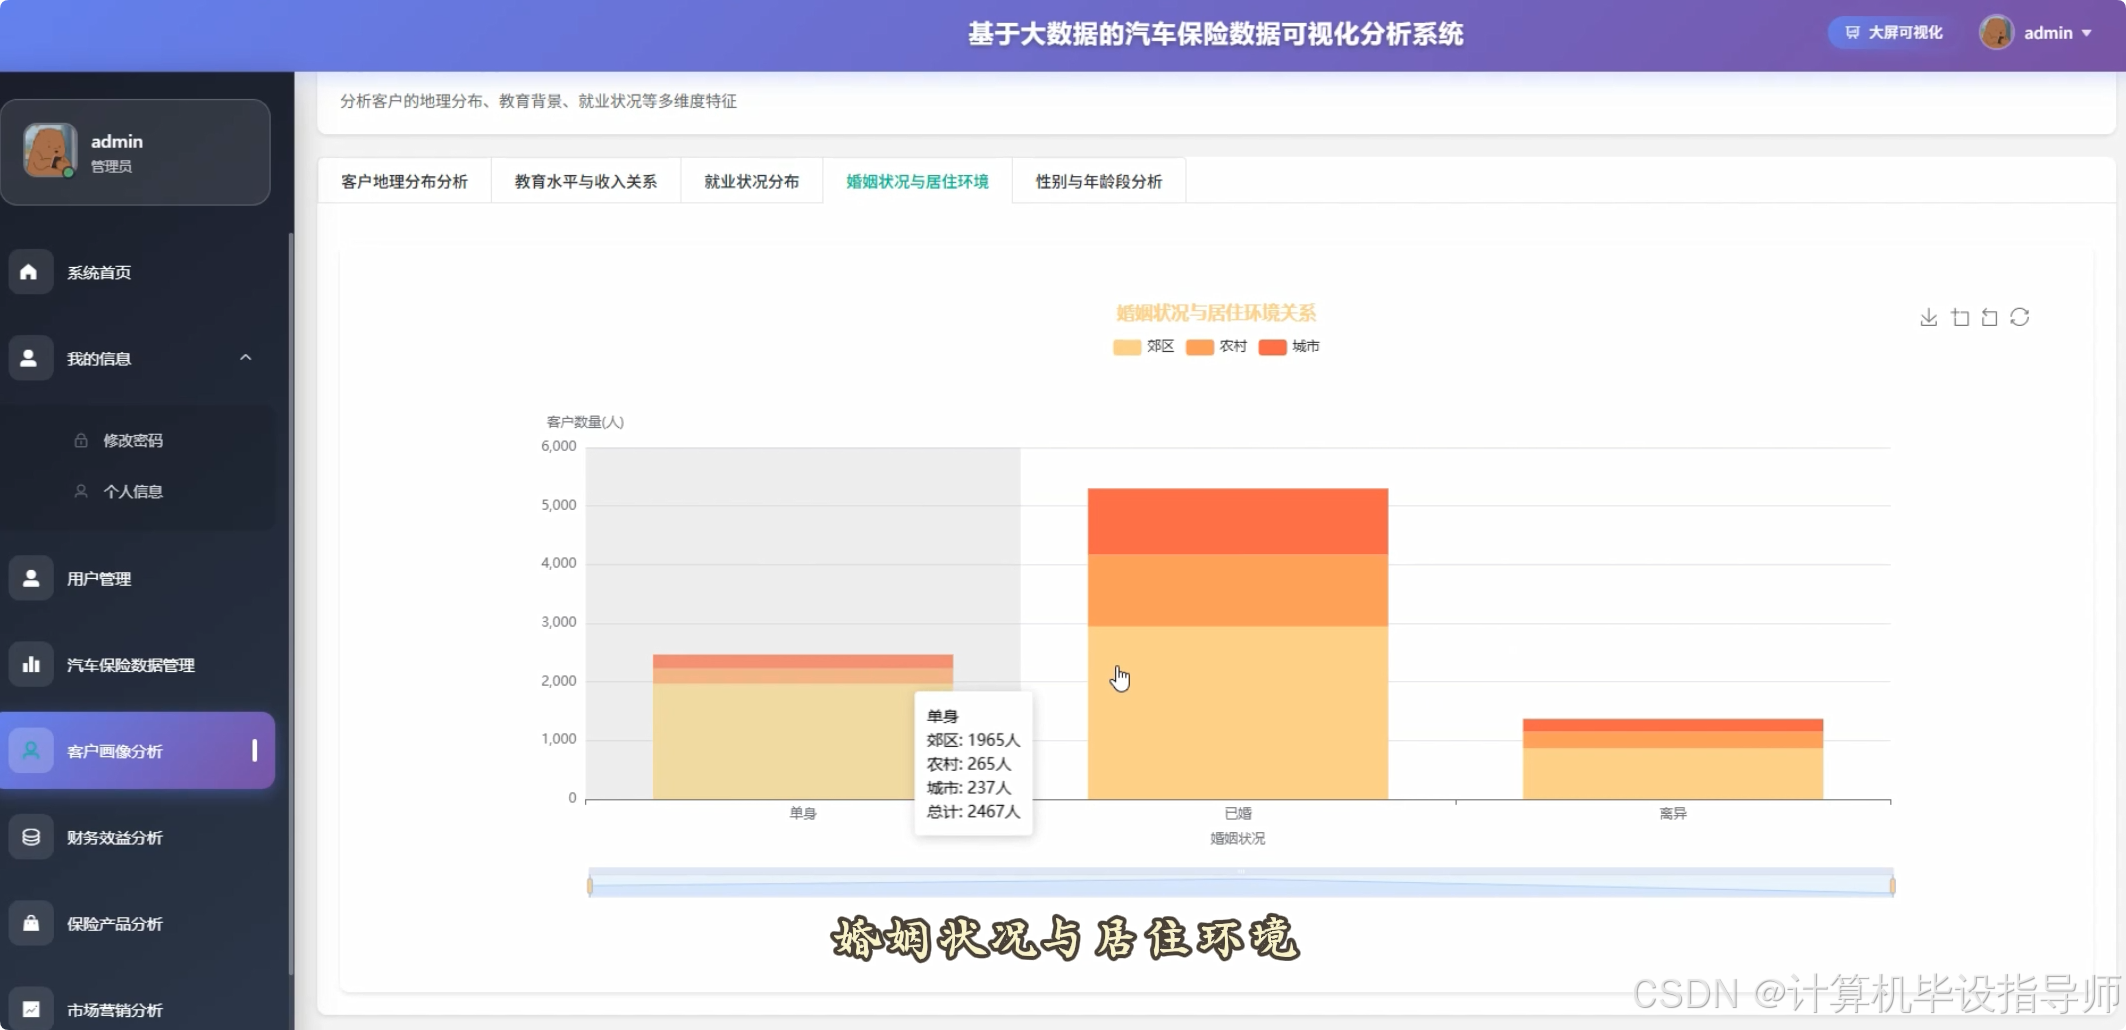Open the admin account dropdown

tap(2037, 32)
